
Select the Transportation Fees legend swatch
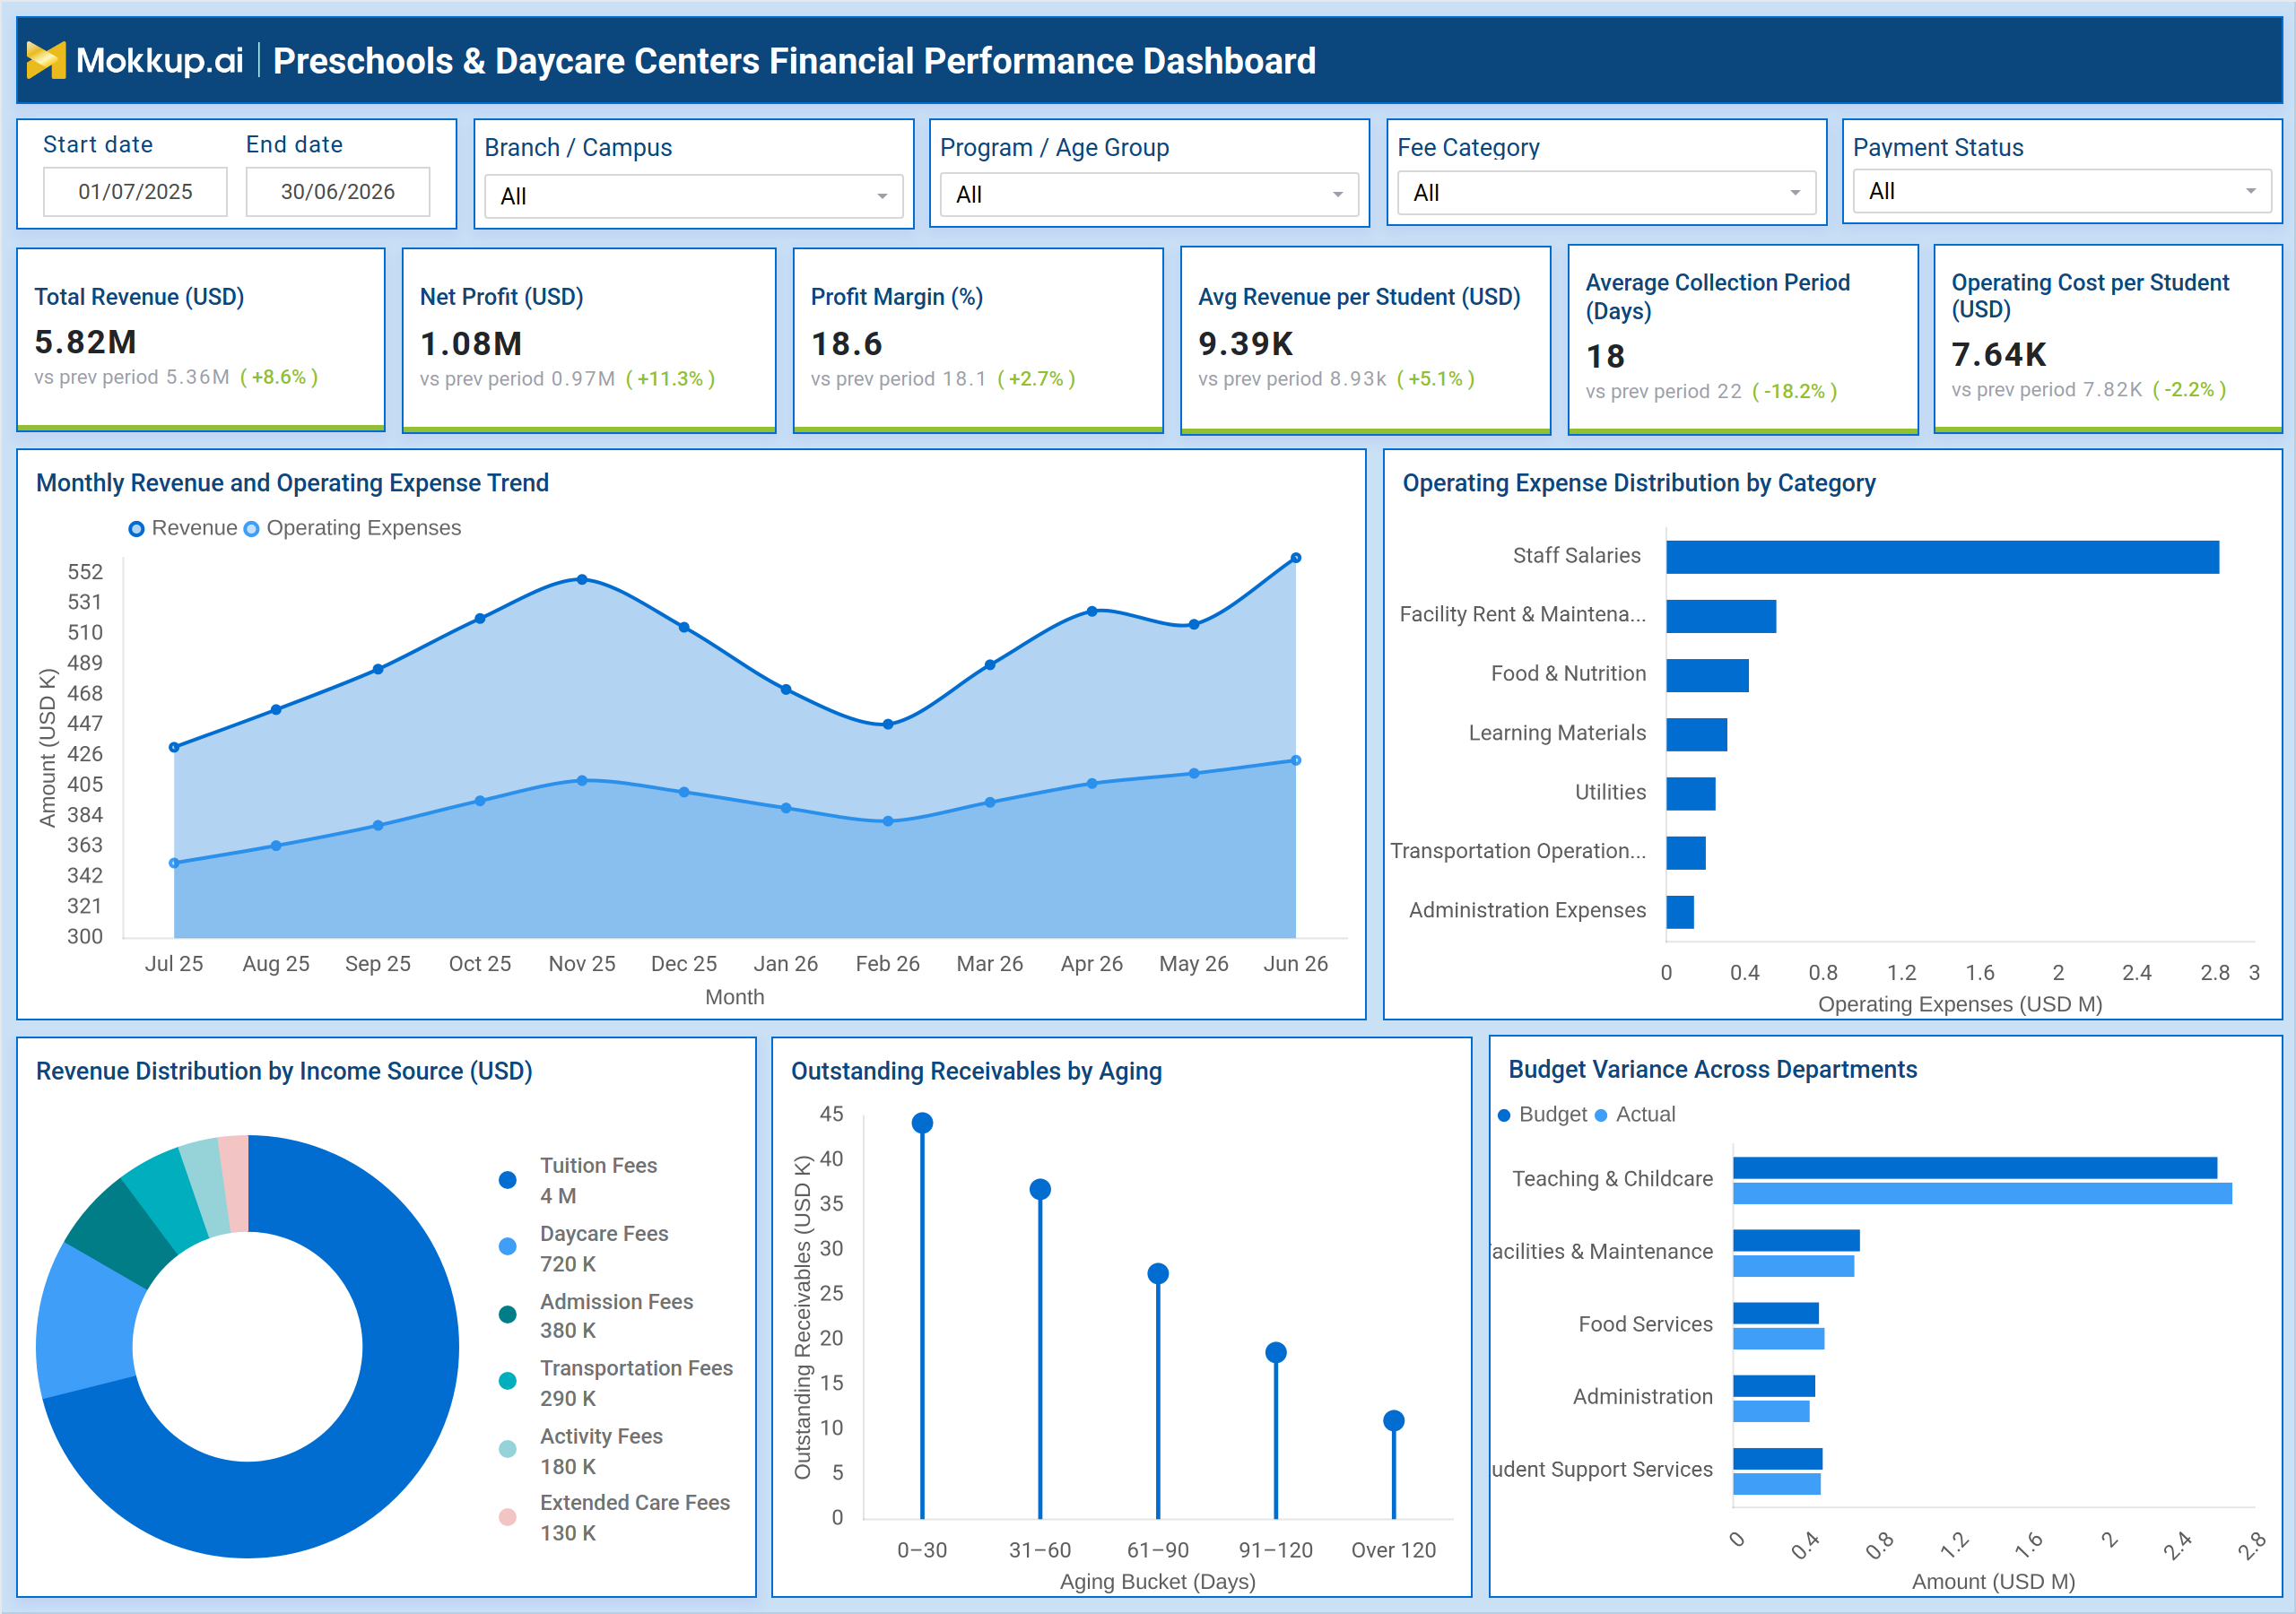pyautogui.click(x=508, y=1381)
